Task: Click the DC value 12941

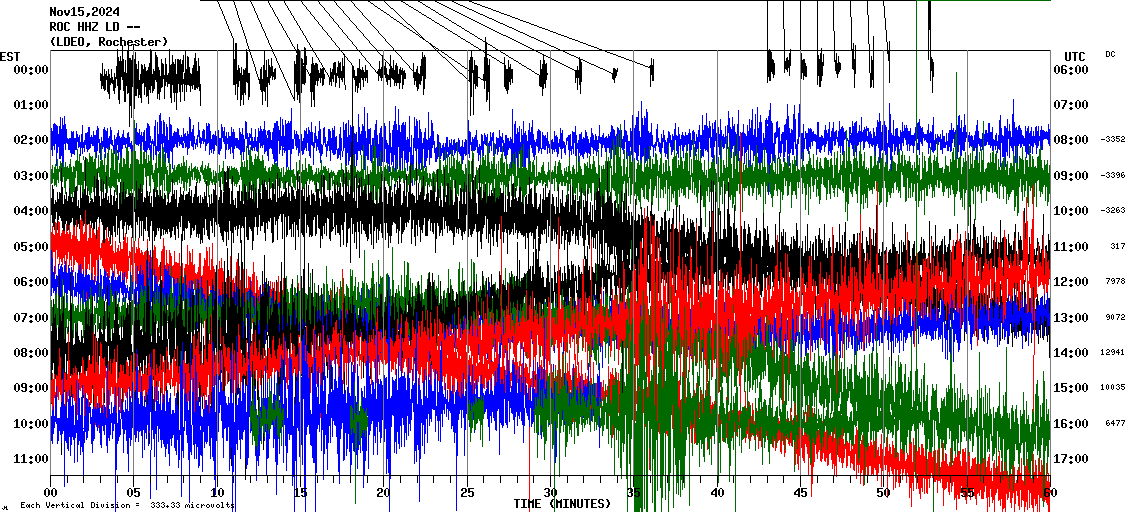Action: (1113, 352)
